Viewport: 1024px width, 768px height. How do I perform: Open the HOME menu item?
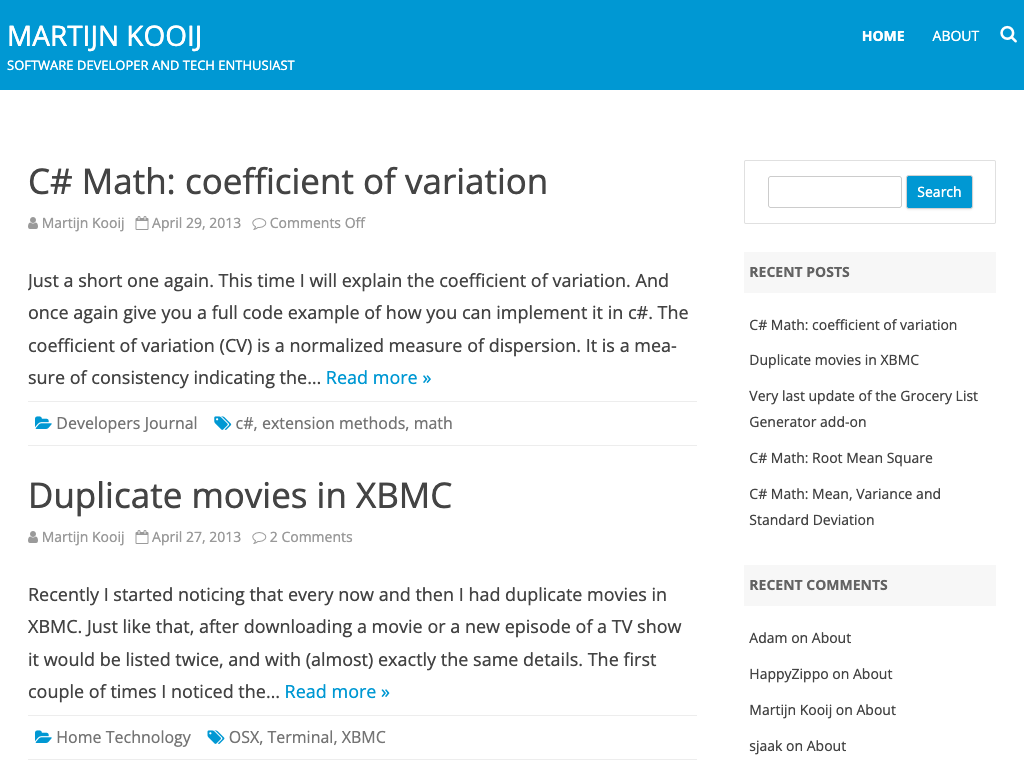point(883,36)
